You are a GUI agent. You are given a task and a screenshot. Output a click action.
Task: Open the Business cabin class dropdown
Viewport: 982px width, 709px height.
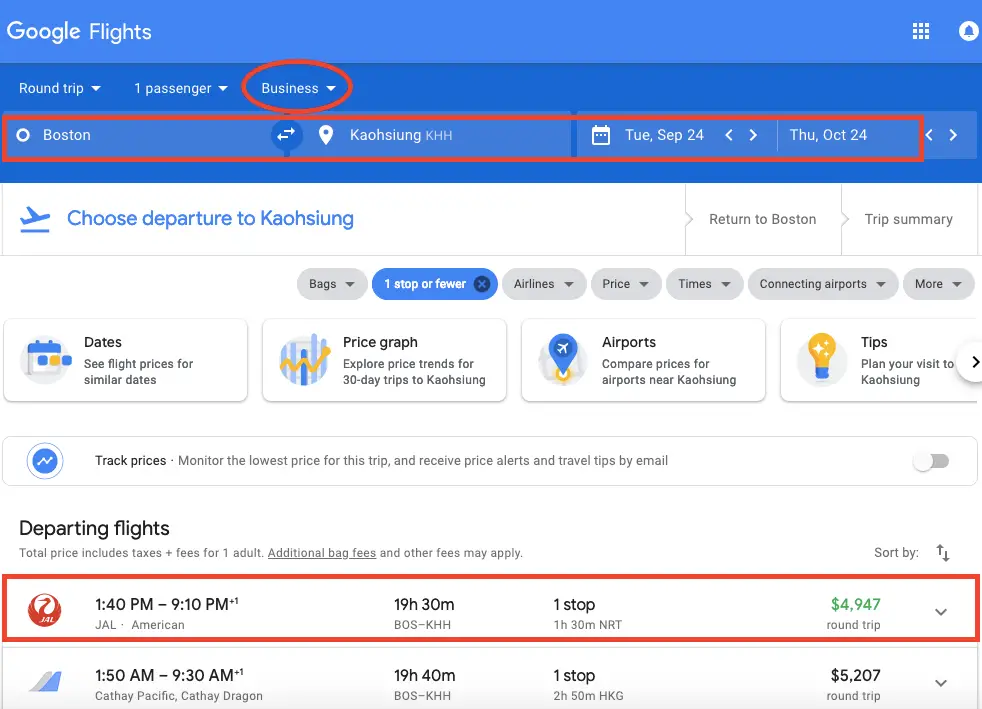298,88
